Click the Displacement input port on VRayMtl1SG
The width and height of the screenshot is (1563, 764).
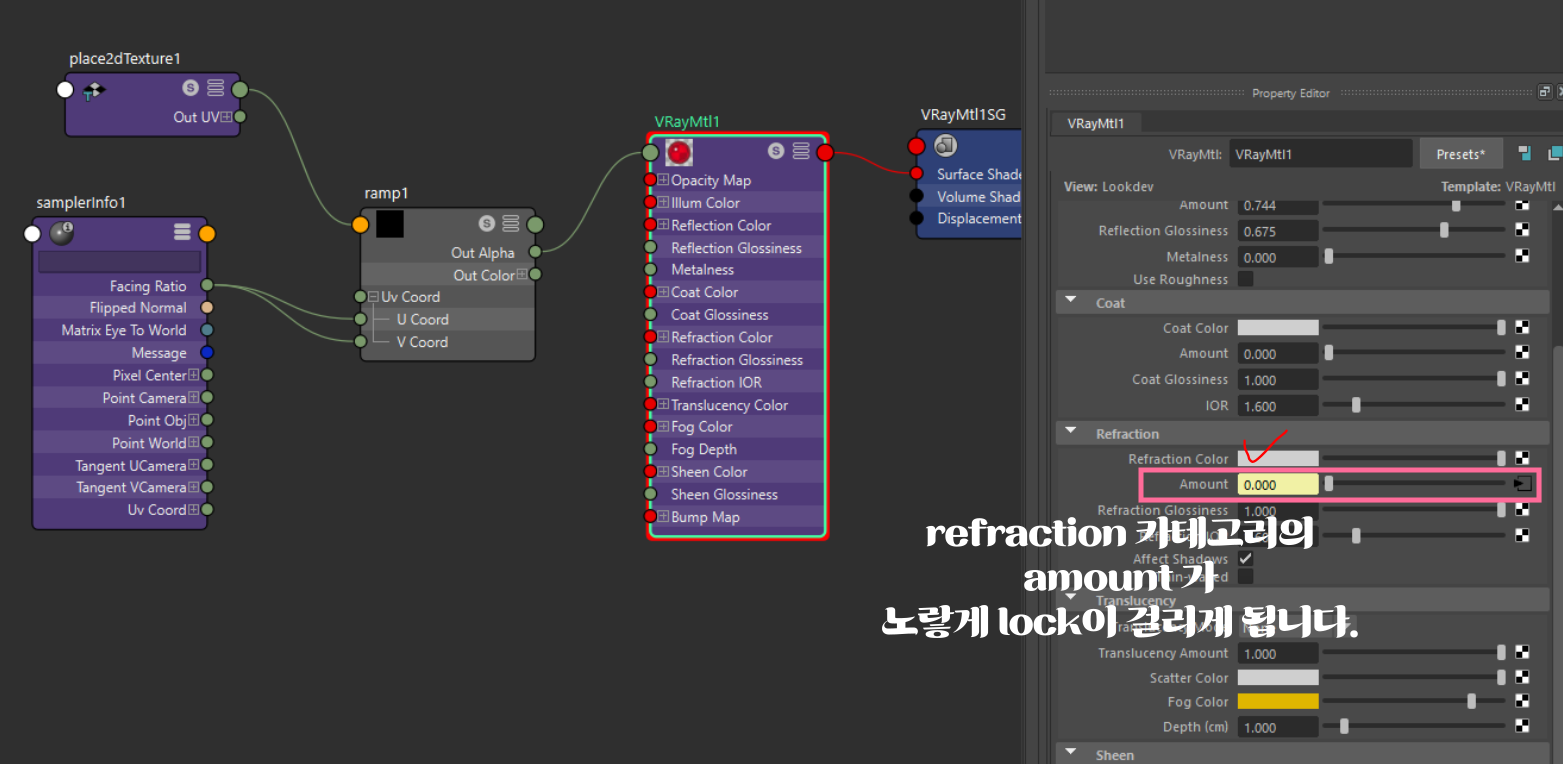[915, 218]
